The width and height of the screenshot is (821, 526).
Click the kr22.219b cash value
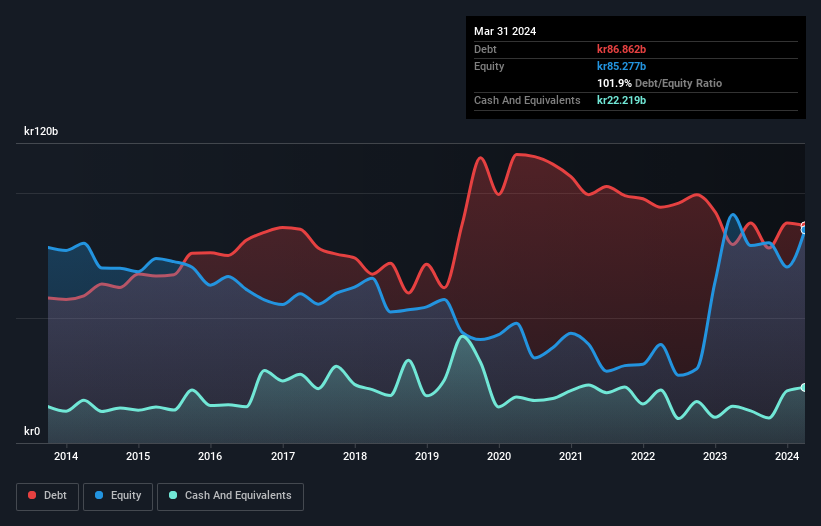[622, 100]
